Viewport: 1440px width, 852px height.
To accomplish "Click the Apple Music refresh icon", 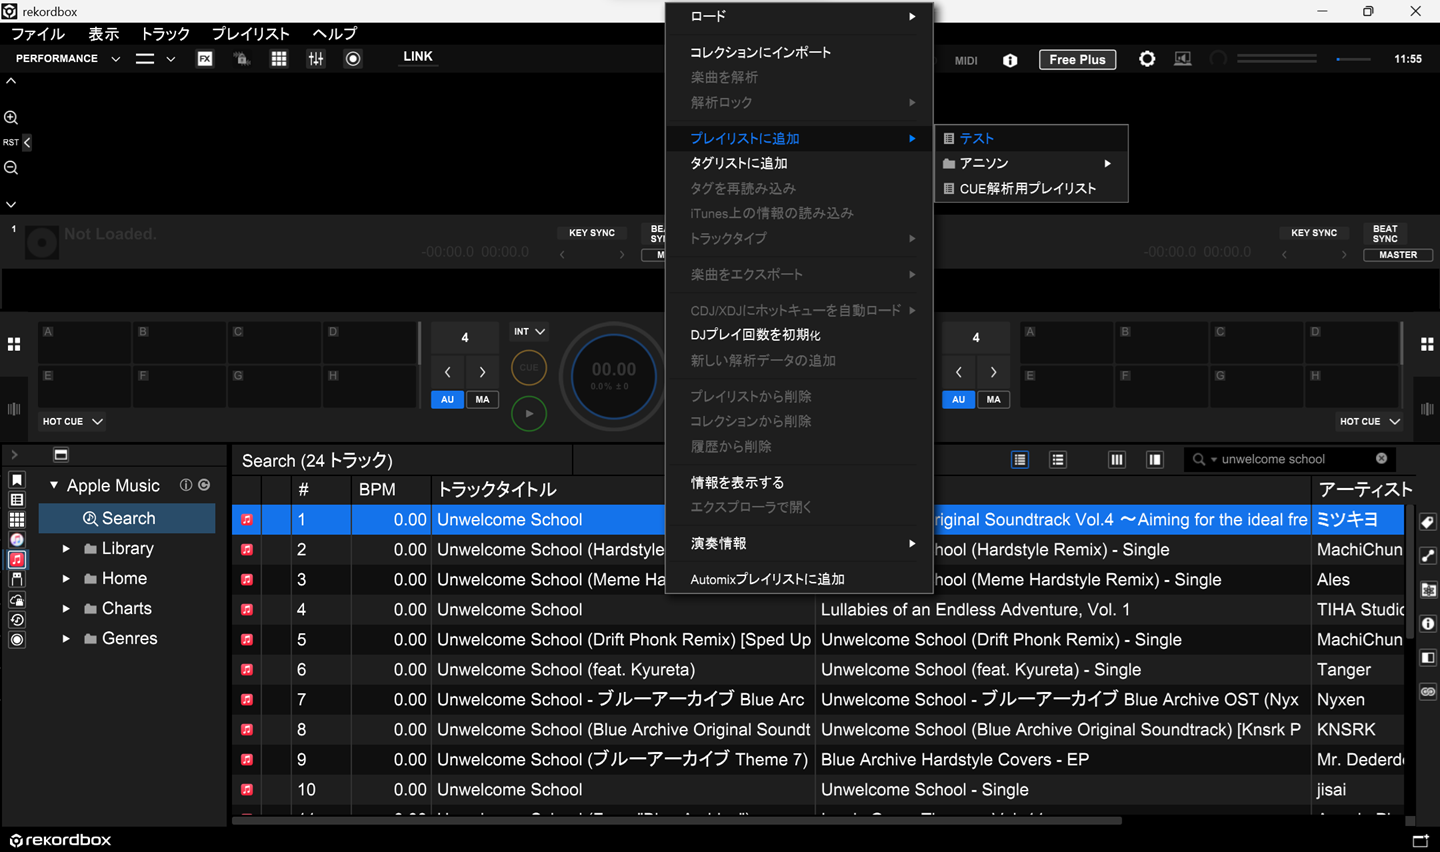I will [x=204, y=485].
